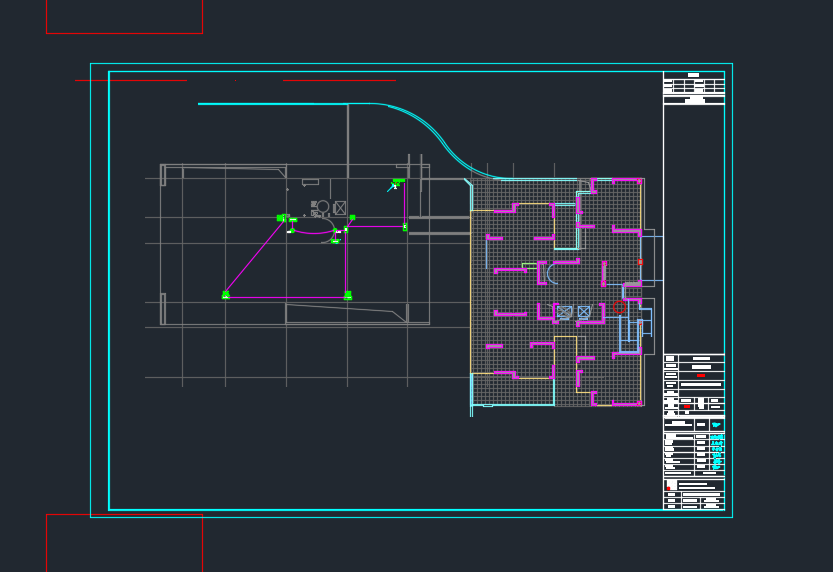Select the red circle symbol in the floor plan
The height and width of the screenshot is (572, 833).
(619, 306)
